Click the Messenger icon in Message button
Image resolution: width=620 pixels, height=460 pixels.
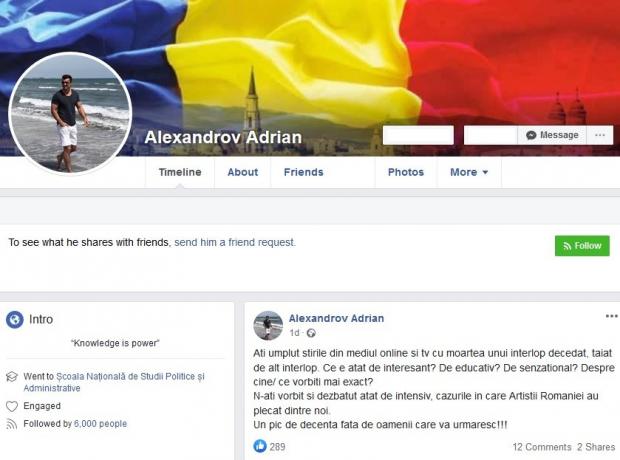531,135
